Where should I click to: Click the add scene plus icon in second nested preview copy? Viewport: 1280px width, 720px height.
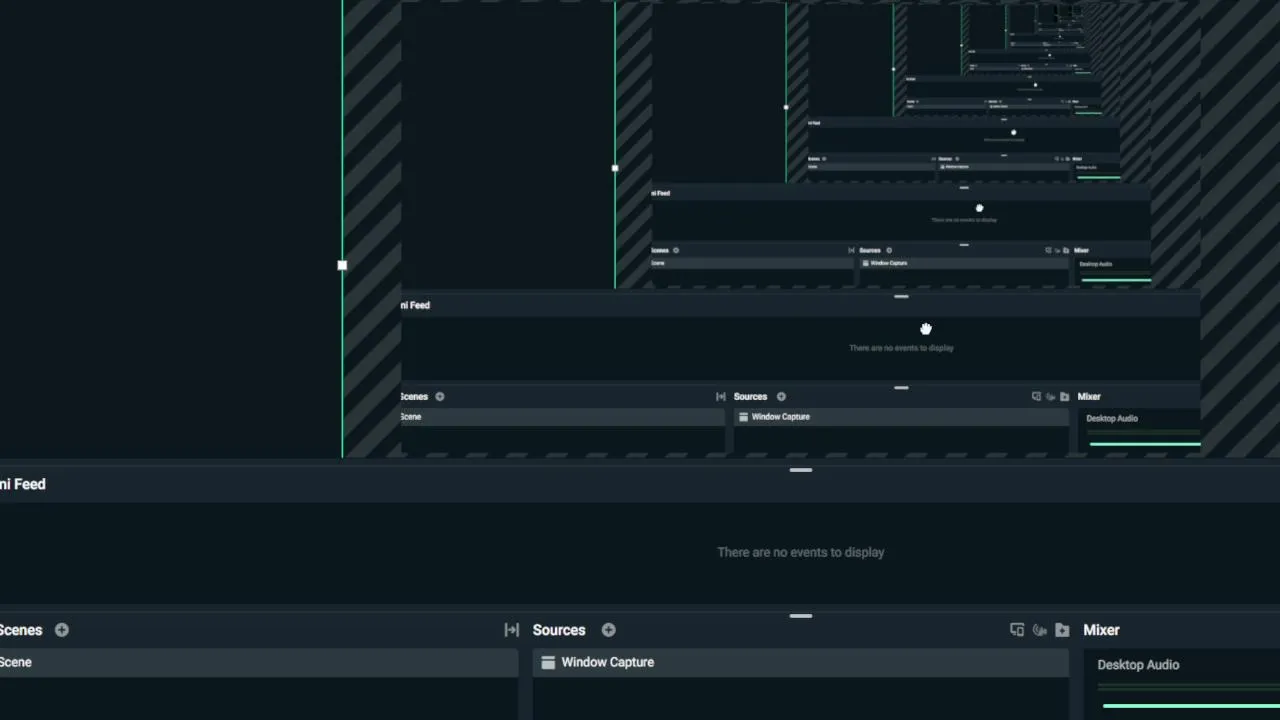click(676, 250)
